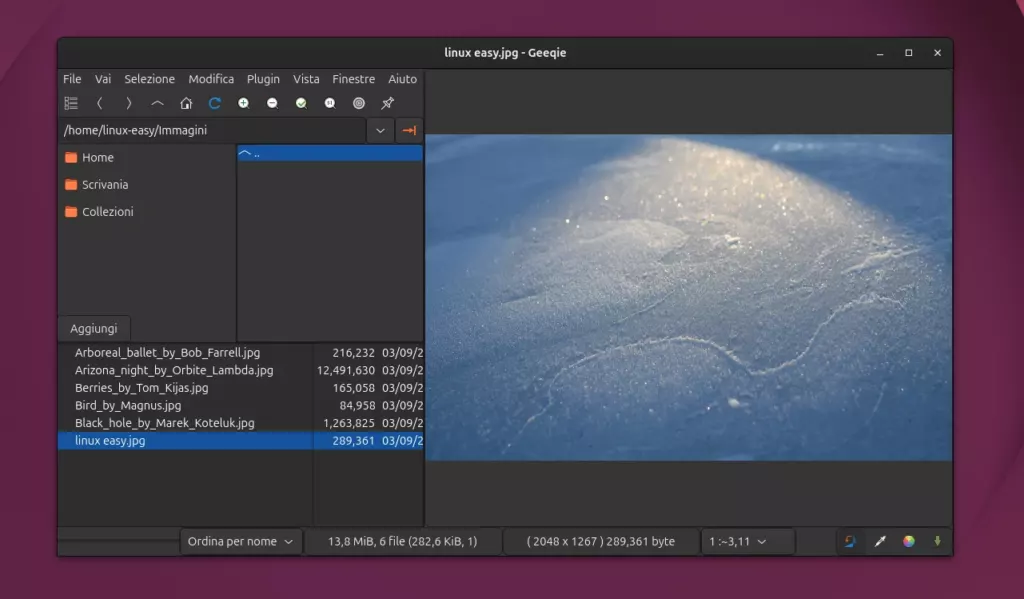This screenshot has height=599, width=1024.
Task: Refresh the file list with blue arrow
Action: [x=215, y=103]
